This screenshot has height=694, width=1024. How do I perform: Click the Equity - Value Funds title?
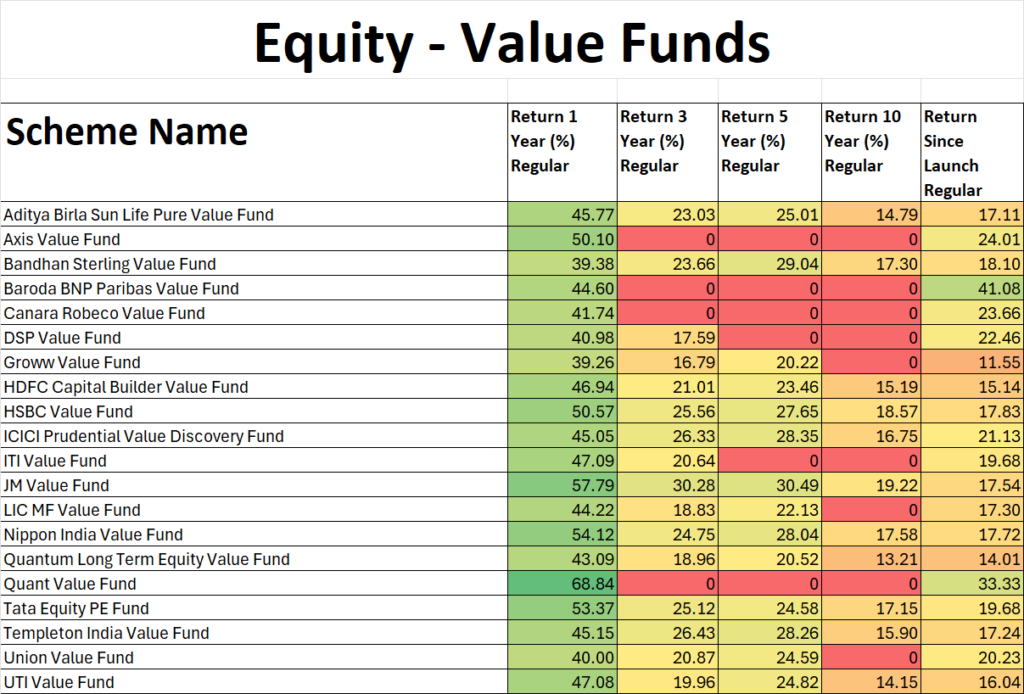[x=512, y=43]
